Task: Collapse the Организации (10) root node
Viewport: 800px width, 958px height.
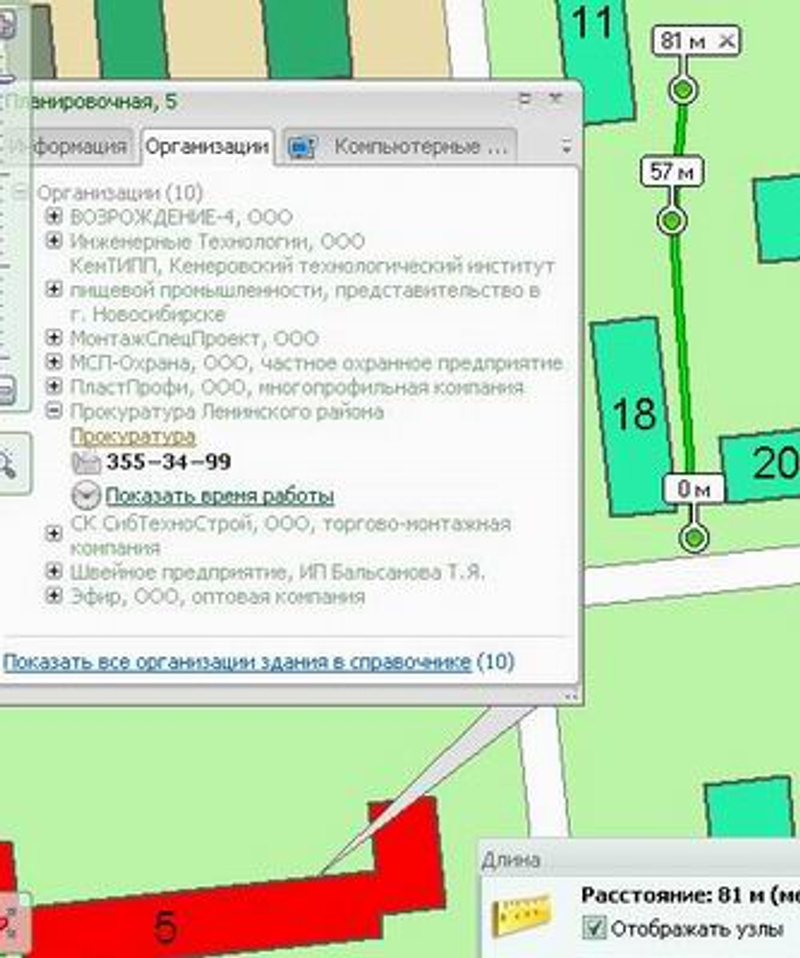Action: coord(20,192)
